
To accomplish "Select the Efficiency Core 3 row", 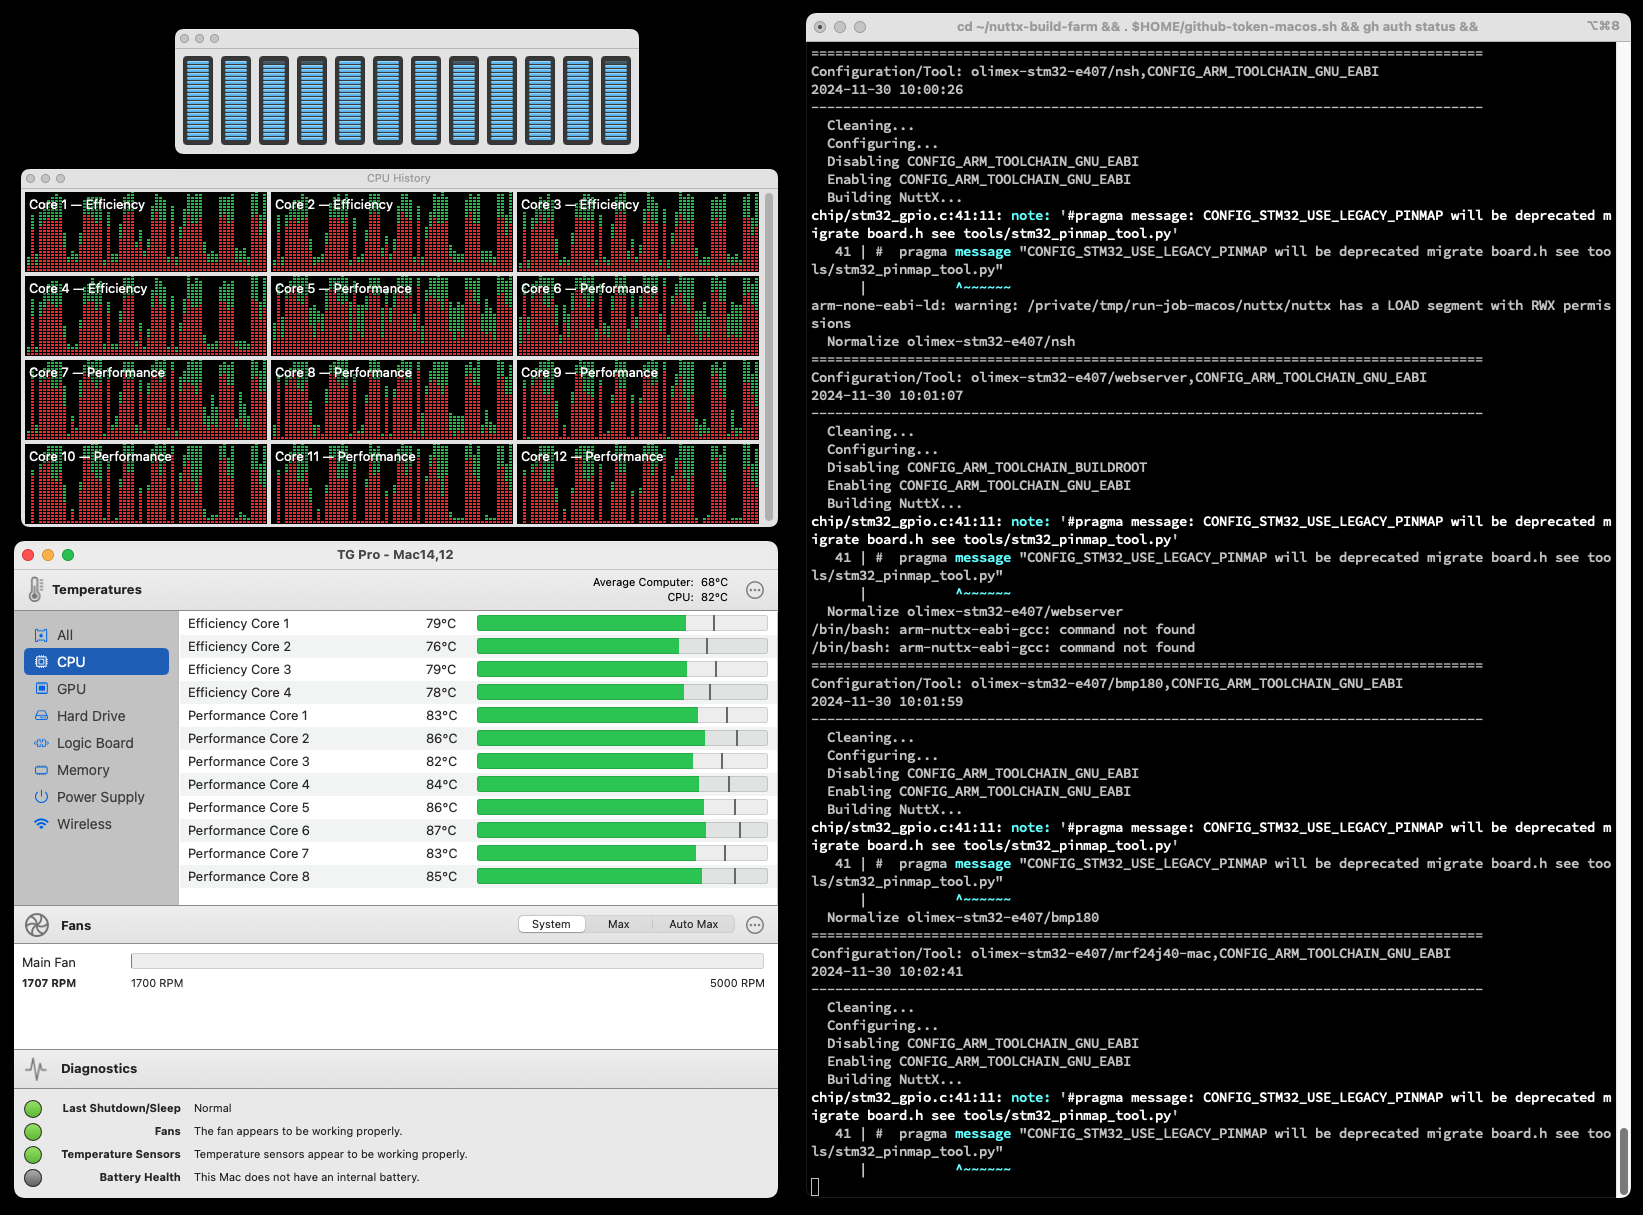I will (x=478, y=669).
